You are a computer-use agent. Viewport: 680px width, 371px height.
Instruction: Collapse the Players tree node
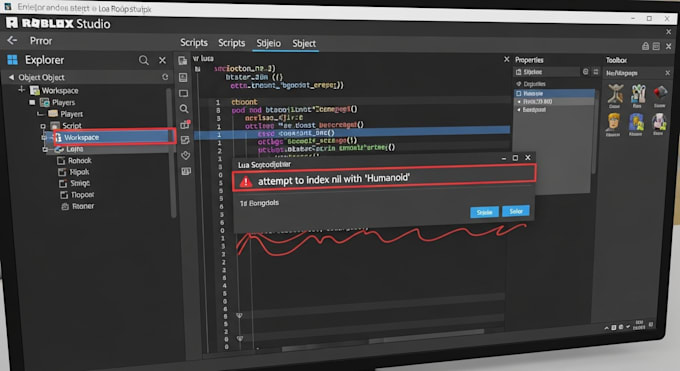click(32, 102)
